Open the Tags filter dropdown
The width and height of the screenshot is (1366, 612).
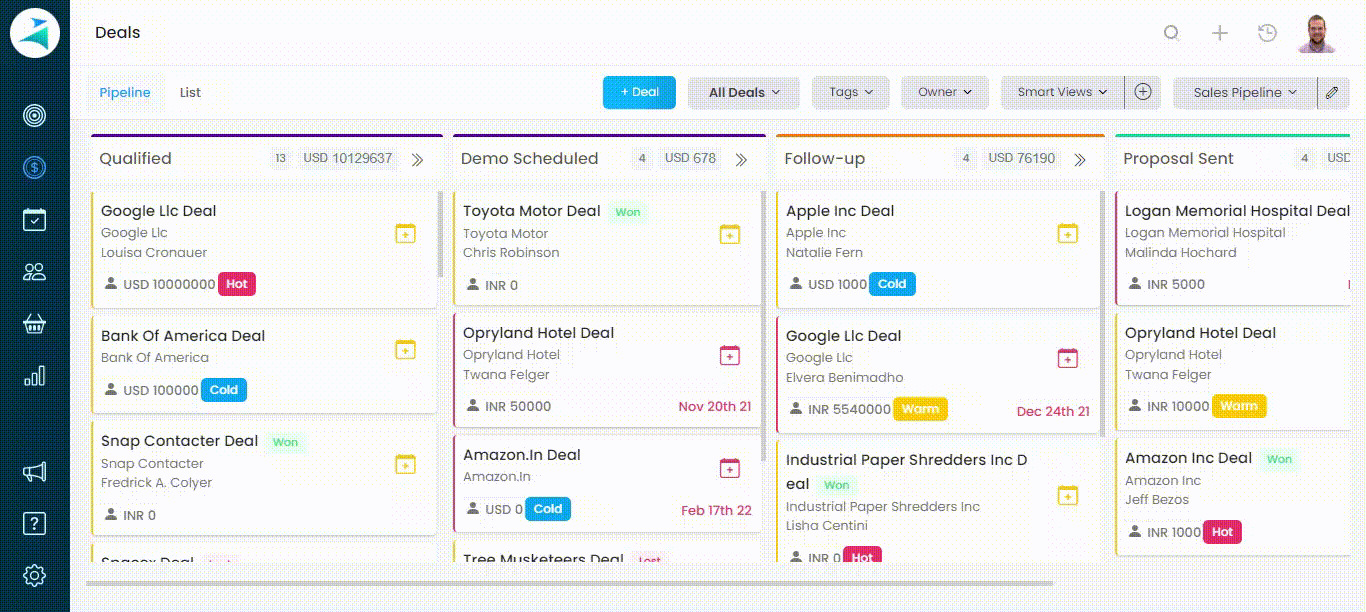(x=851, y=92)
